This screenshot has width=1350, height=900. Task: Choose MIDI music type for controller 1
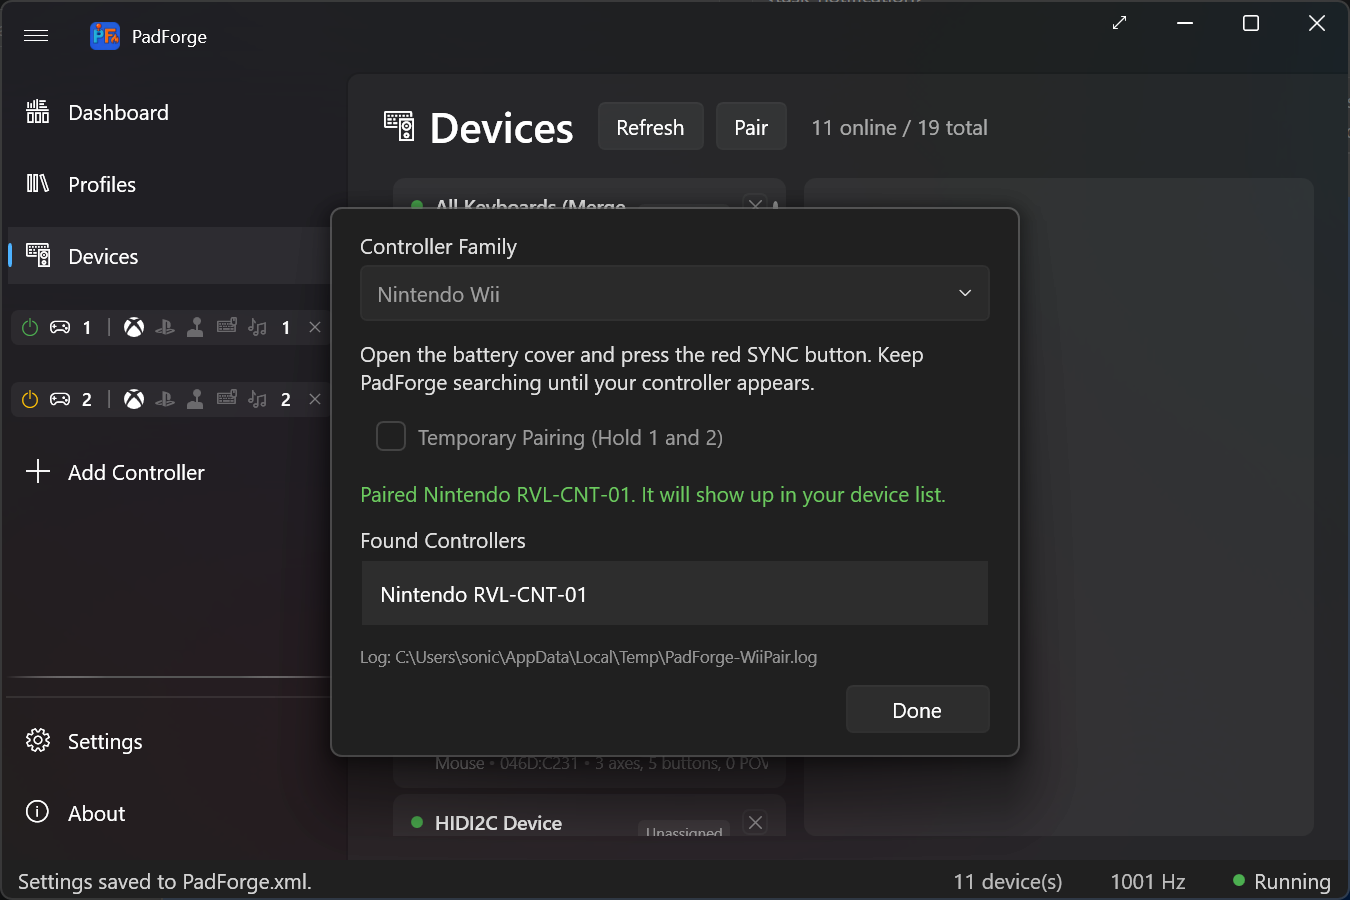(x=258, y=327)
